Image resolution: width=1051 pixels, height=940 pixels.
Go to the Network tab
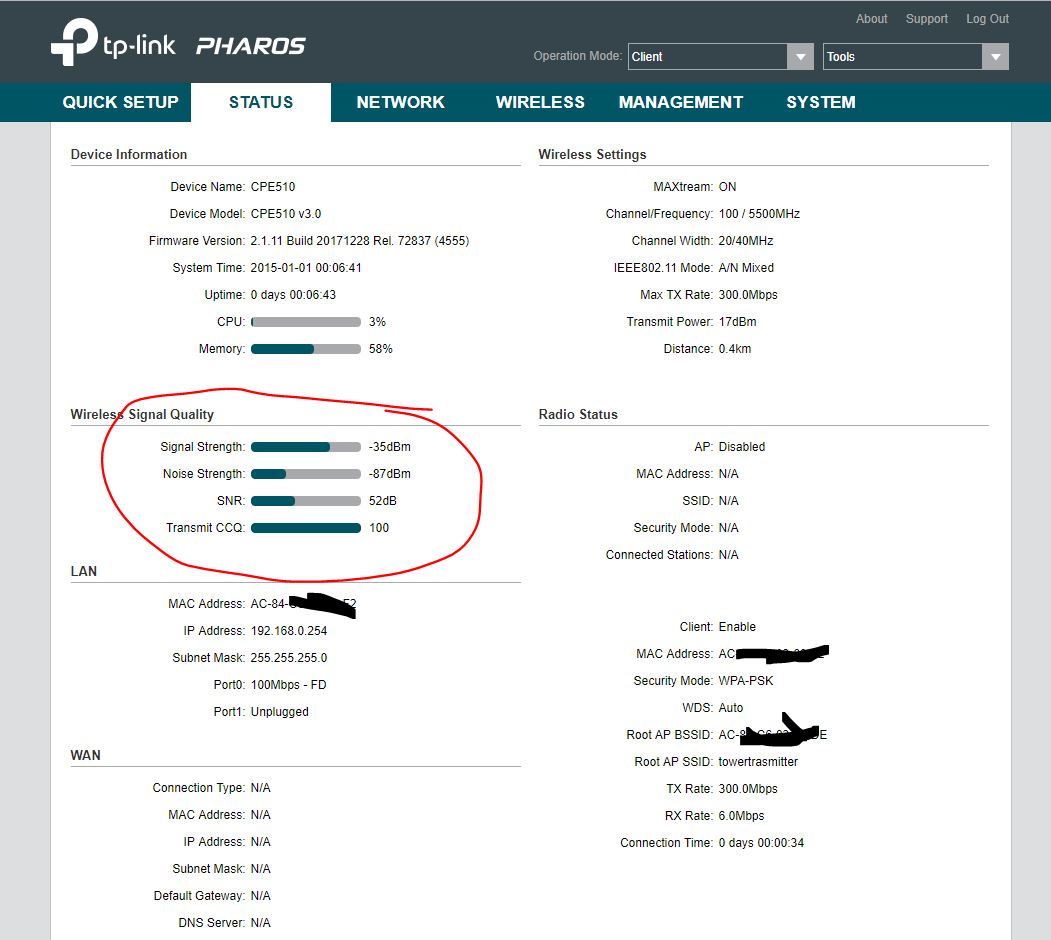pos(400,102)
